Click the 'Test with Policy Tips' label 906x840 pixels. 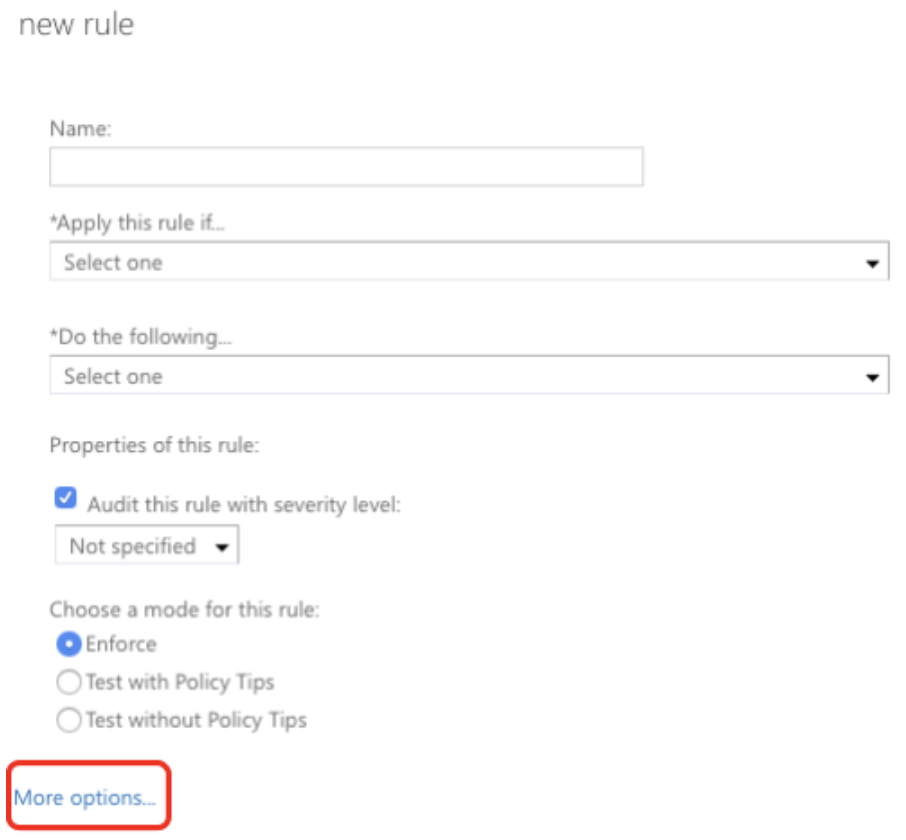click(x=180, y=682)
